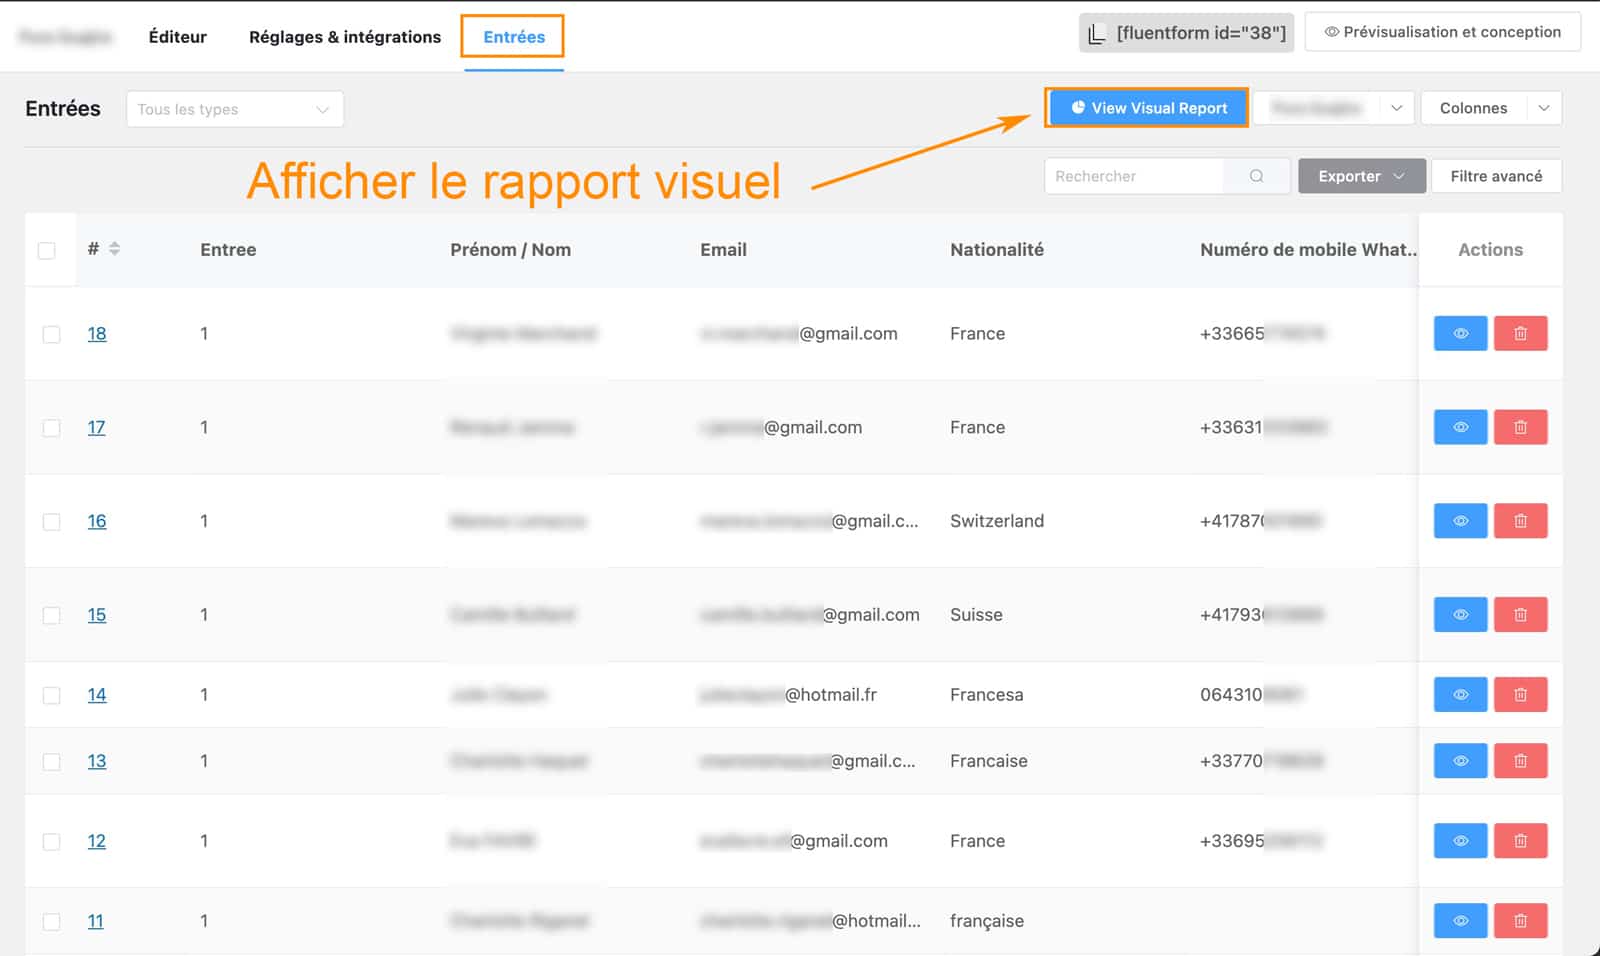The image size is (1600, 956).
Task: Sort entries using the # column sort arrows
Action: (114, 250)
